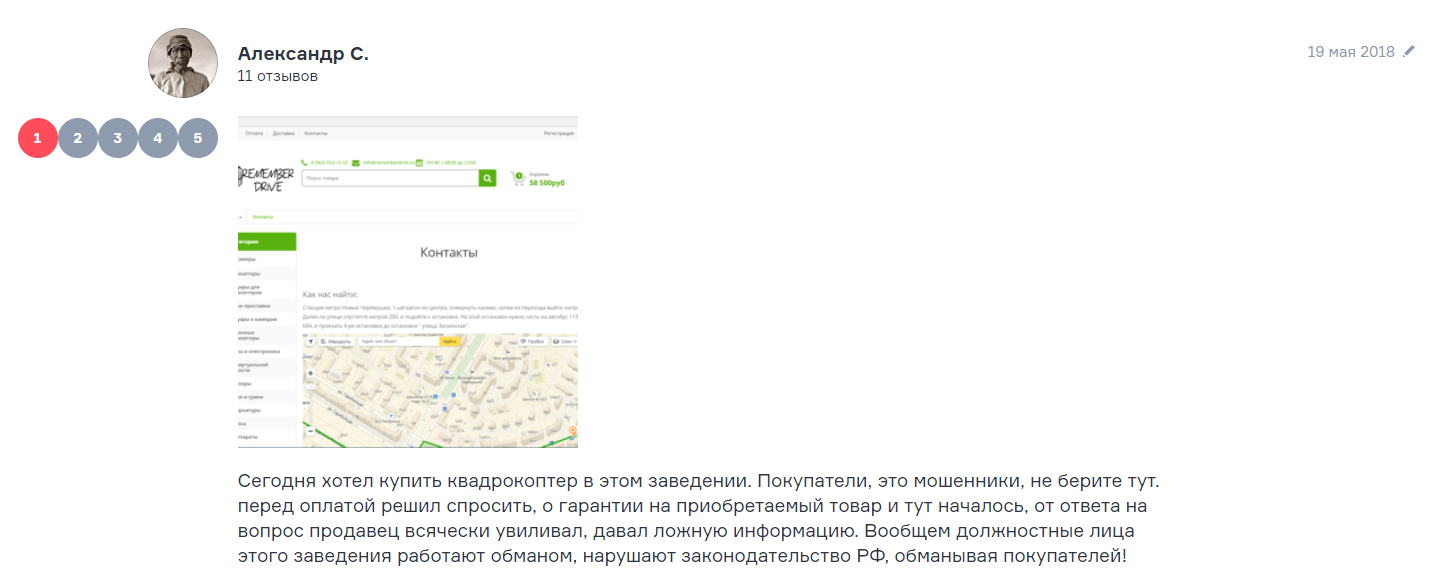The height and width of the screenshot is (571, 1429).
Task: Open the attached Remember Drive screenshot
Action: point(408,282)
